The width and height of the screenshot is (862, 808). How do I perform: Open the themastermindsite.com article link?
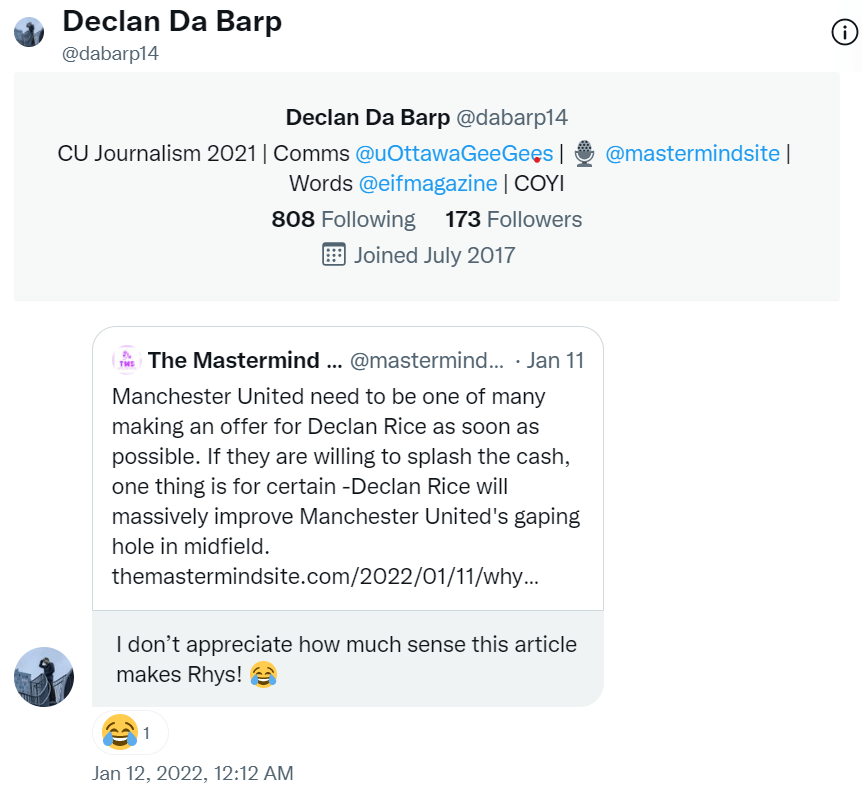click(x=326, y=577)
